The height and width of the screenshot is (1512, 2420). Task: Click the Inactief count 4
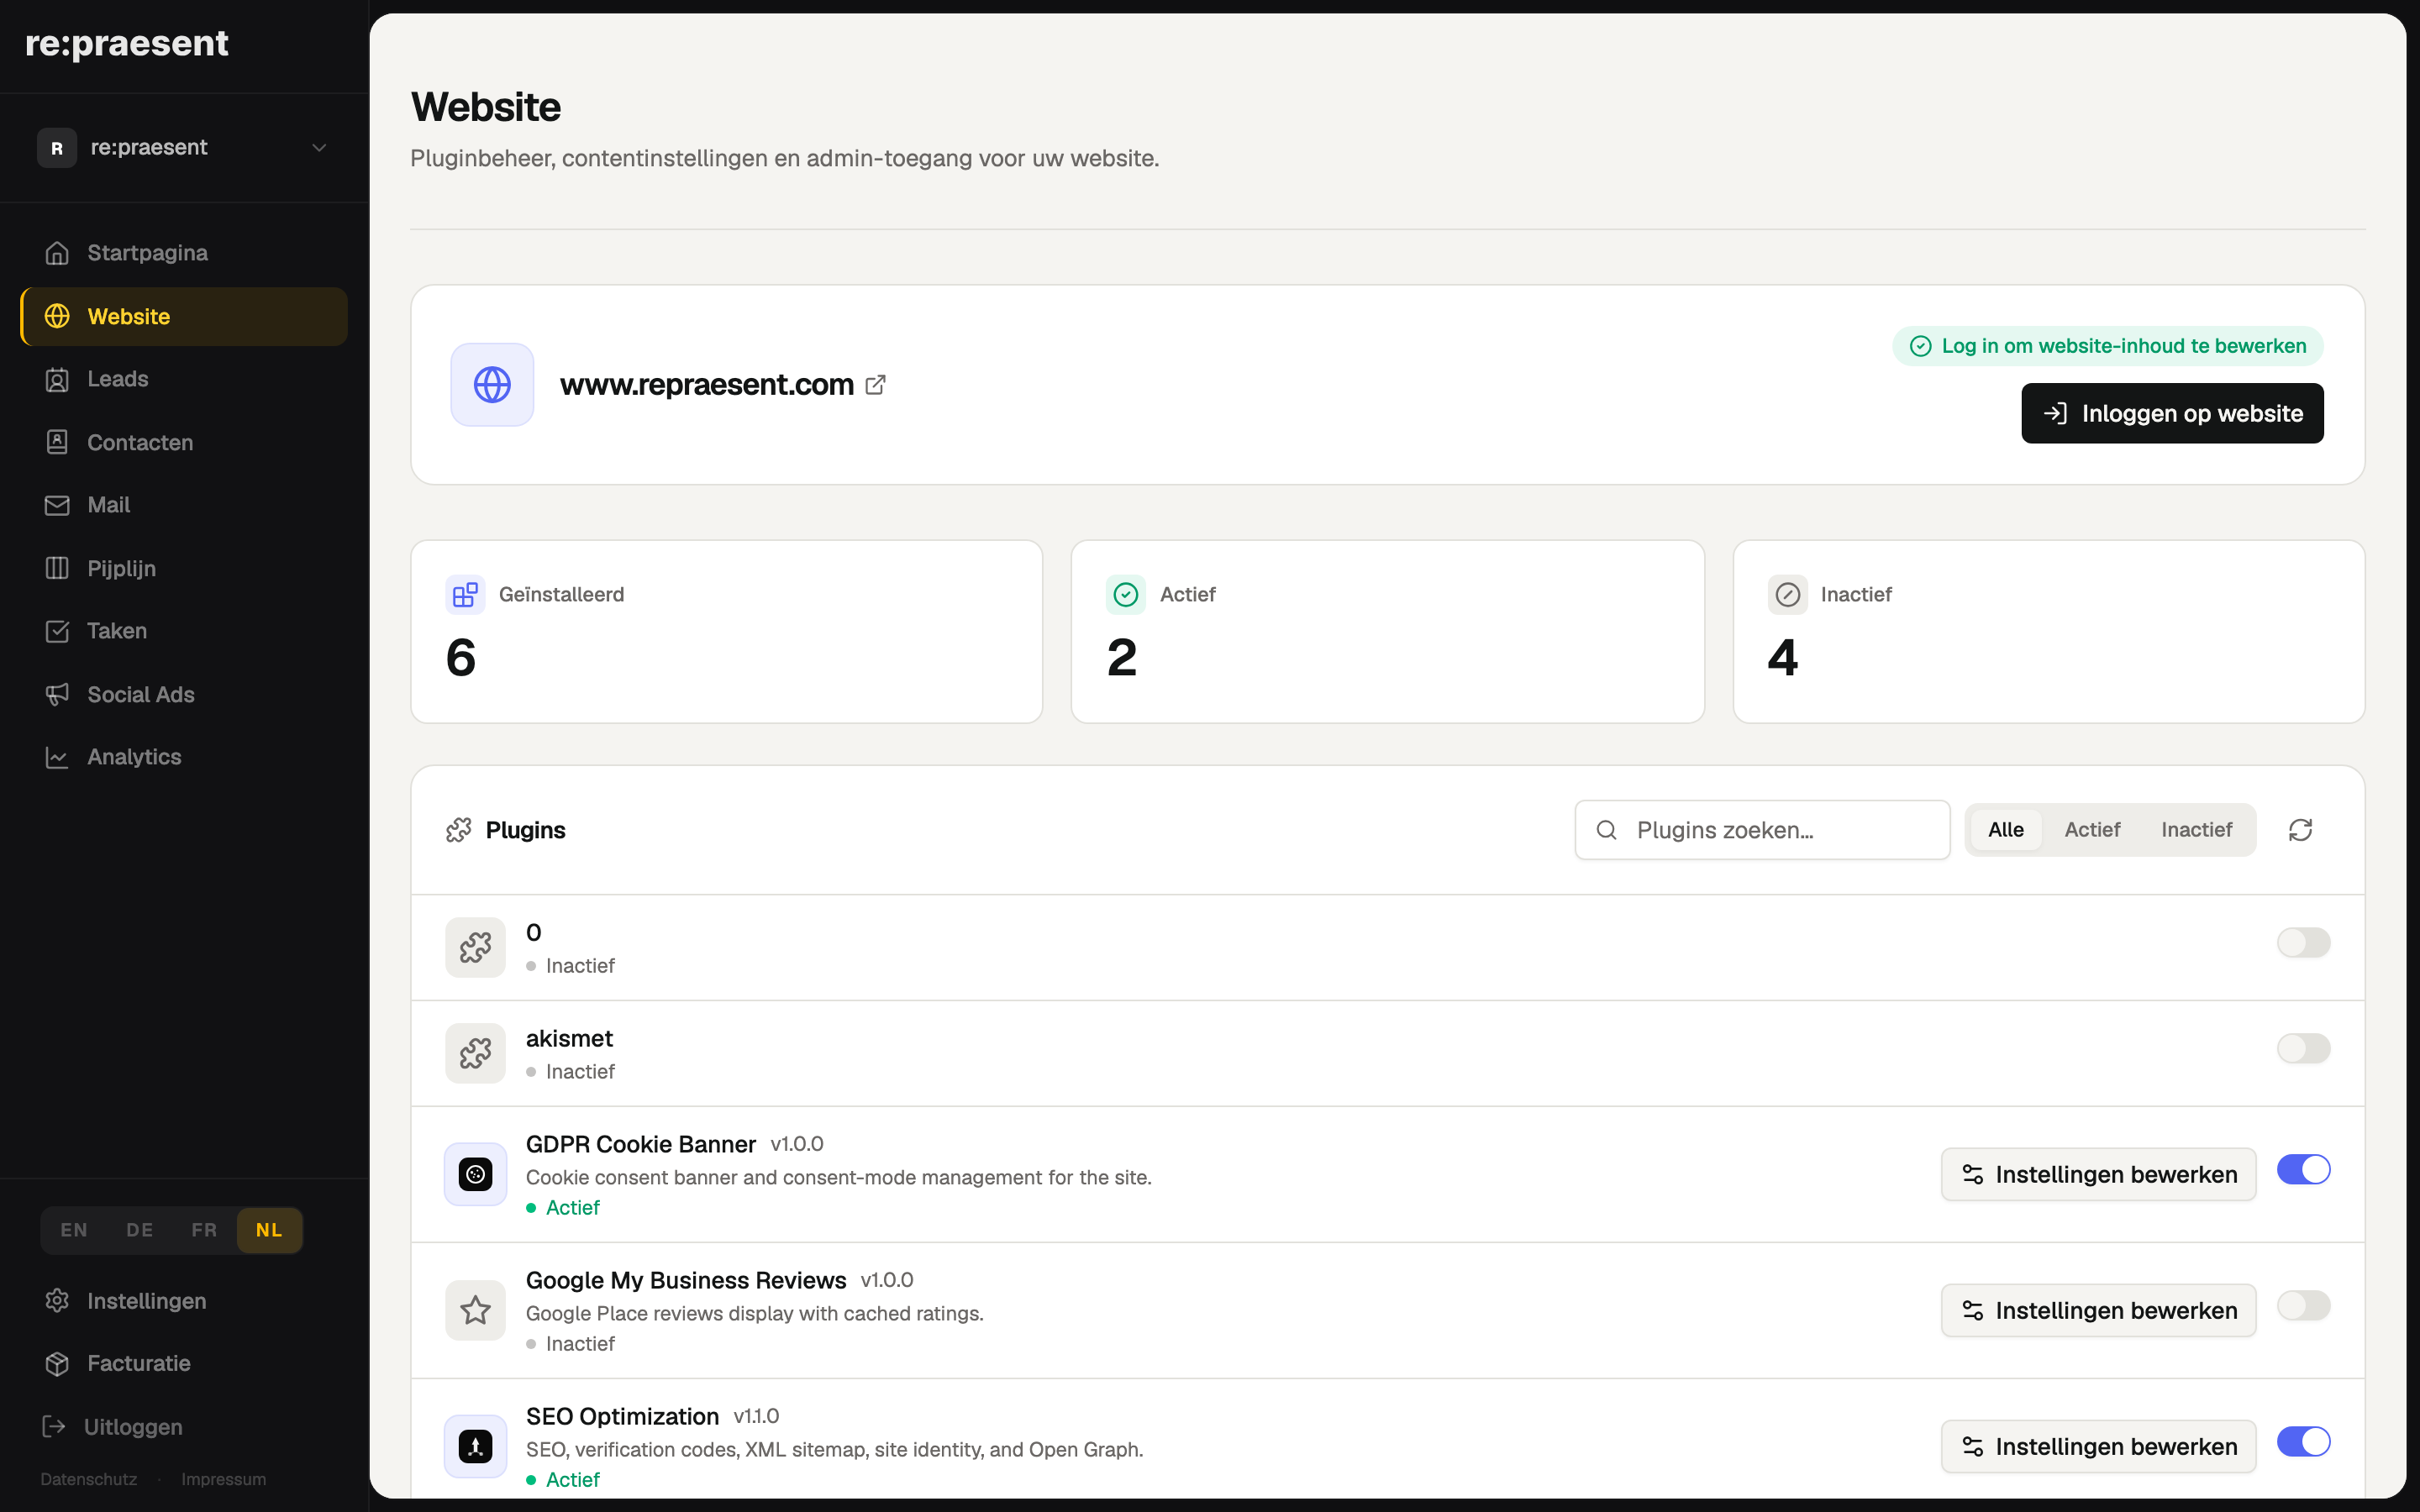pos(1783,657)
